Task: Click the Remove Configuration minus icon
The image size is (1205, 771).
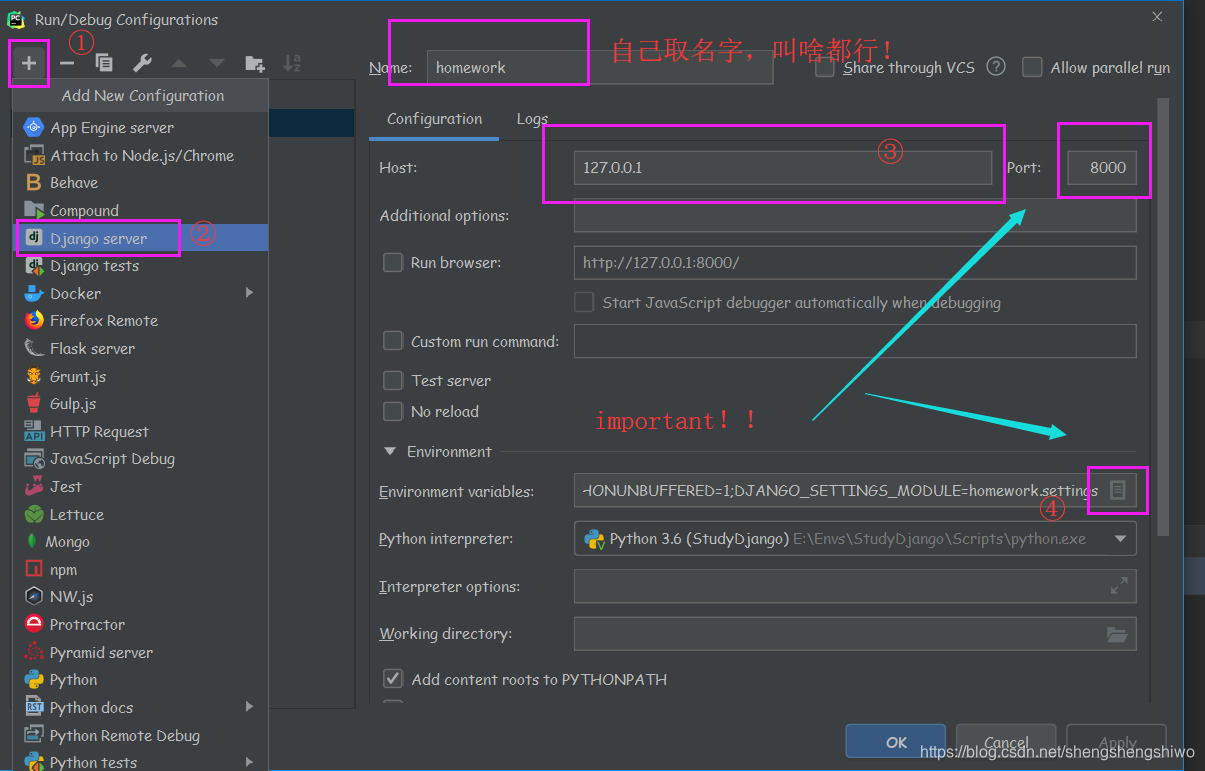Action: click(67, 63)
